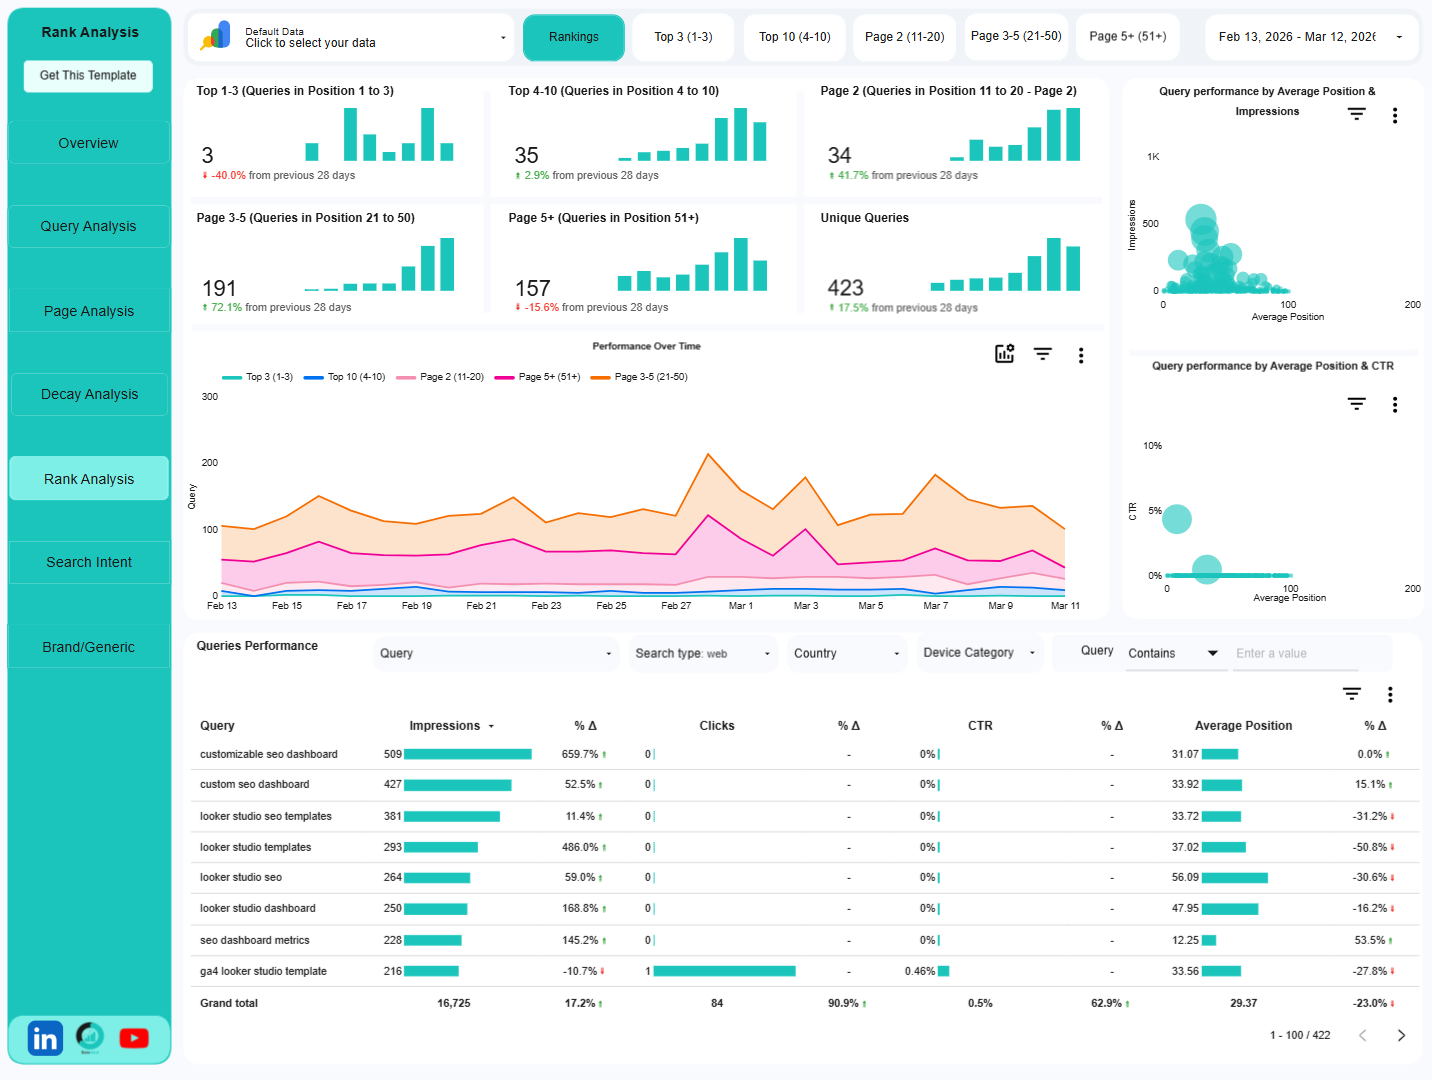Open three-dot menu on Performance Over Time chart
This screenshot has height=1080, width=1432.
(1081, 354)
